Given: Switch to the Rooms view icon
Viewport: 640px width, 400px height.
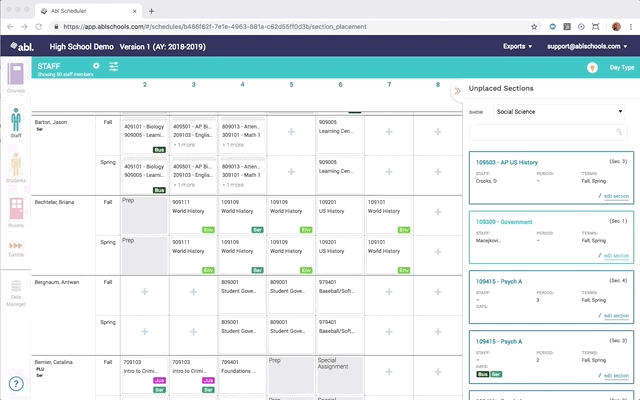Looking at the screenshot, I should 16,212.
